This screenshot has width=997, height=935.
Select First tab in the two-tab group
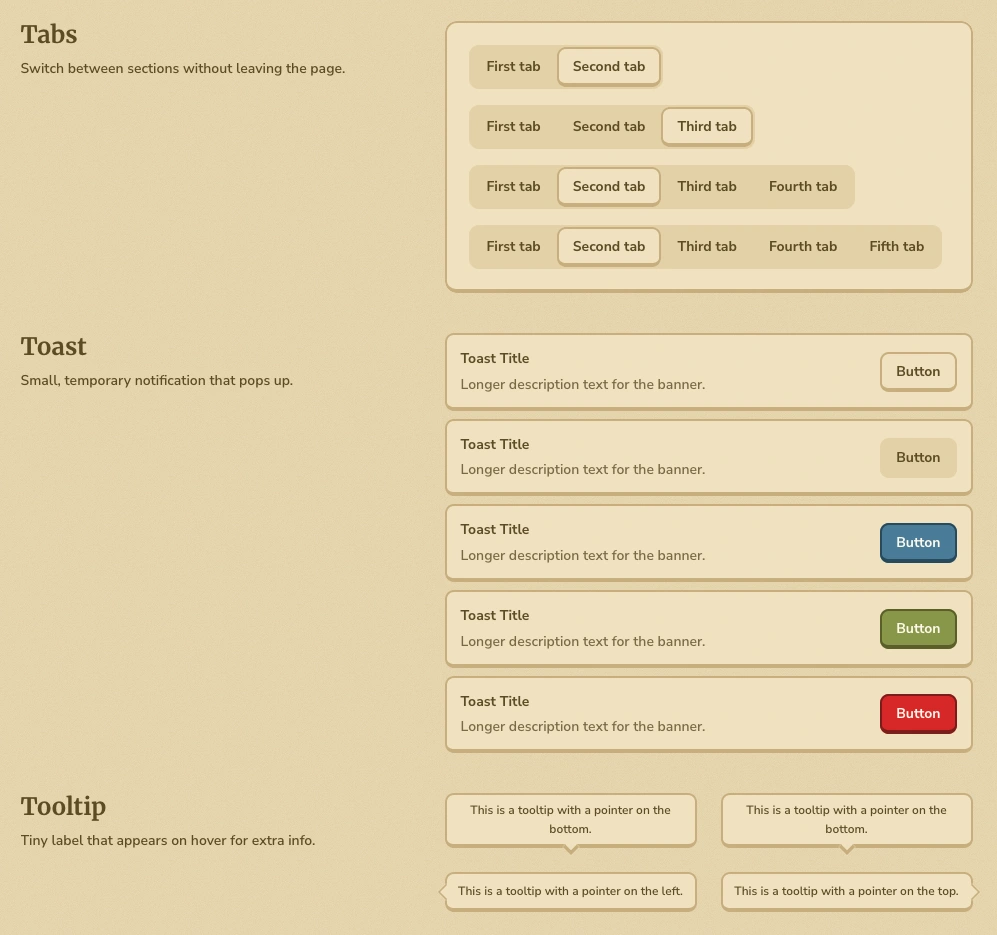pyautogui.click(x=513, y=67)
